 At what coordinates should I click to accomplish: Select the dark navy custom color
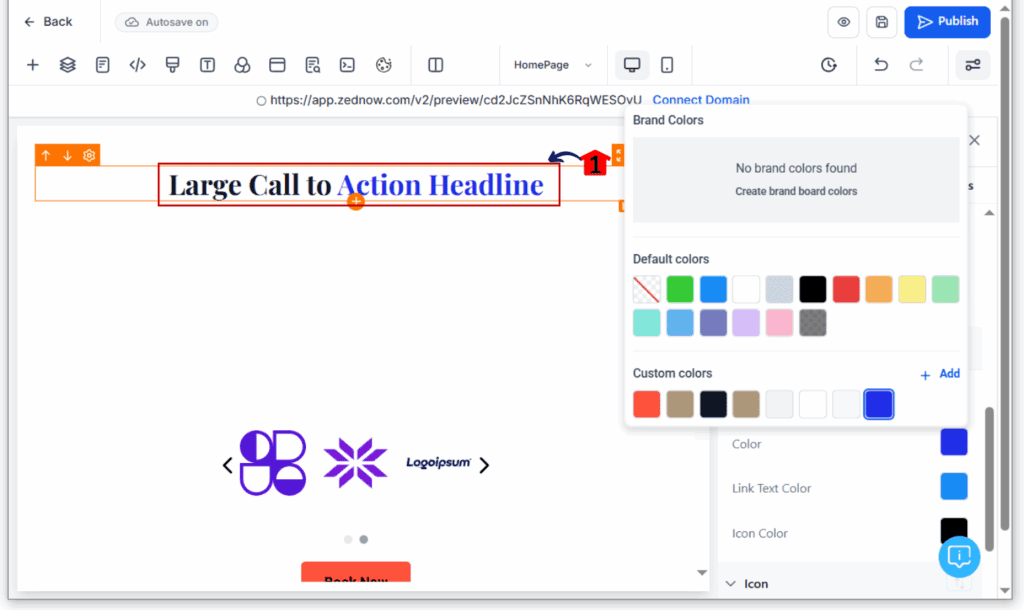713,404
